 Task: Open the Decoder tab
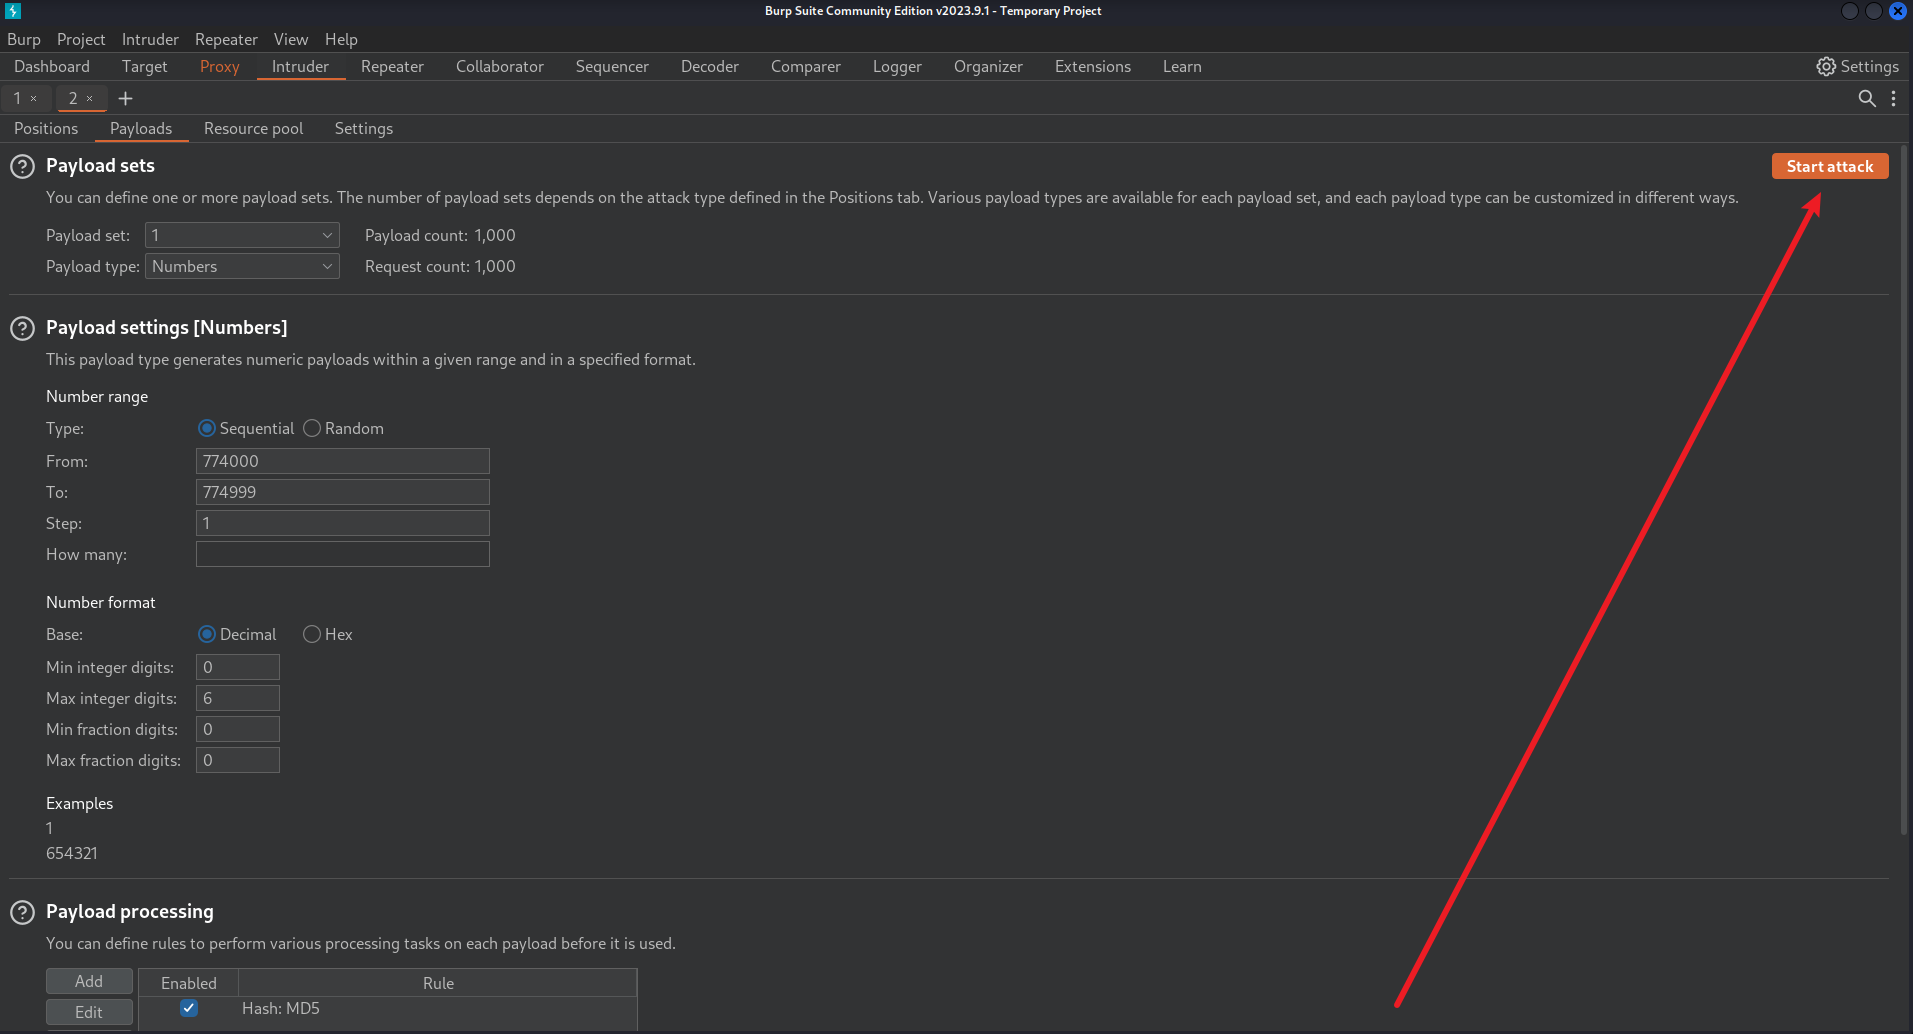click(x=710, y=66)
